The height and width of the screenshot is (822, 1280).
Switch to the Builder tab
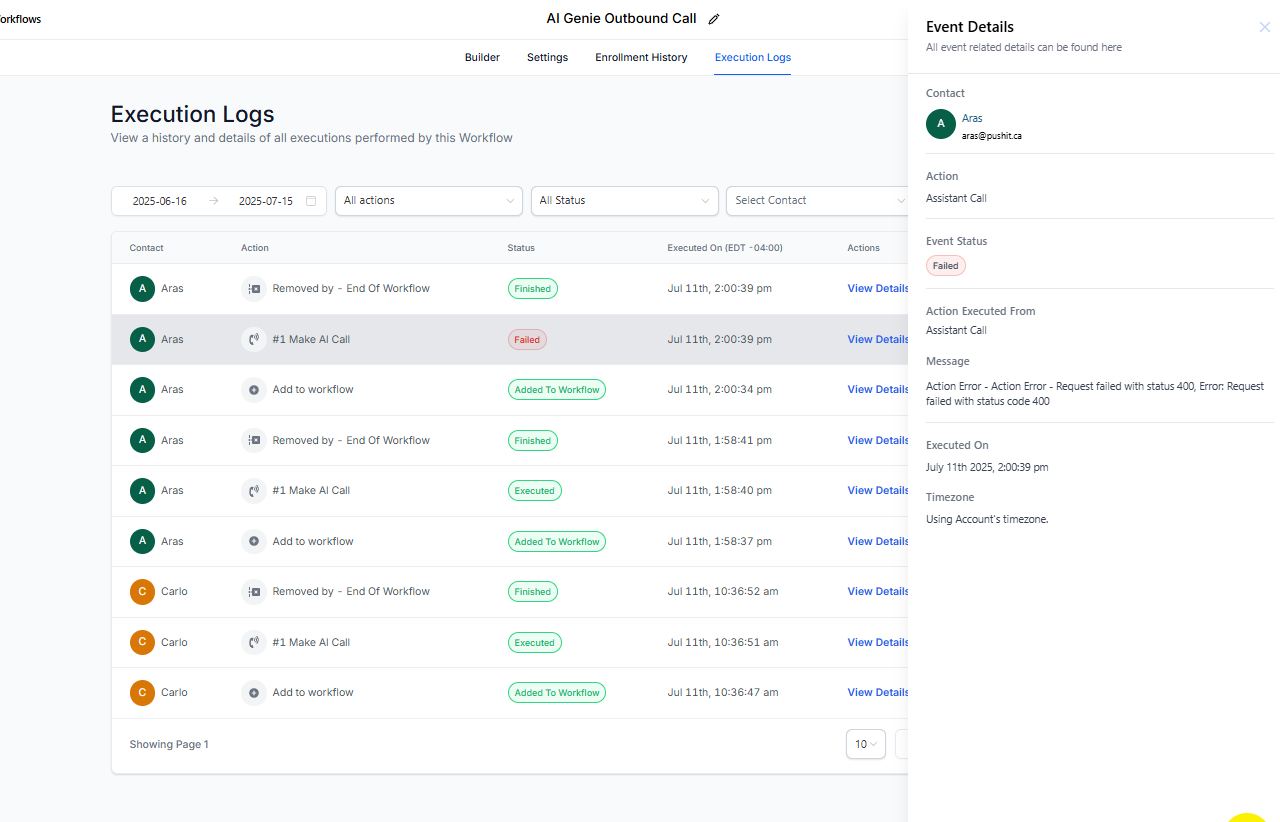point(482,58)
